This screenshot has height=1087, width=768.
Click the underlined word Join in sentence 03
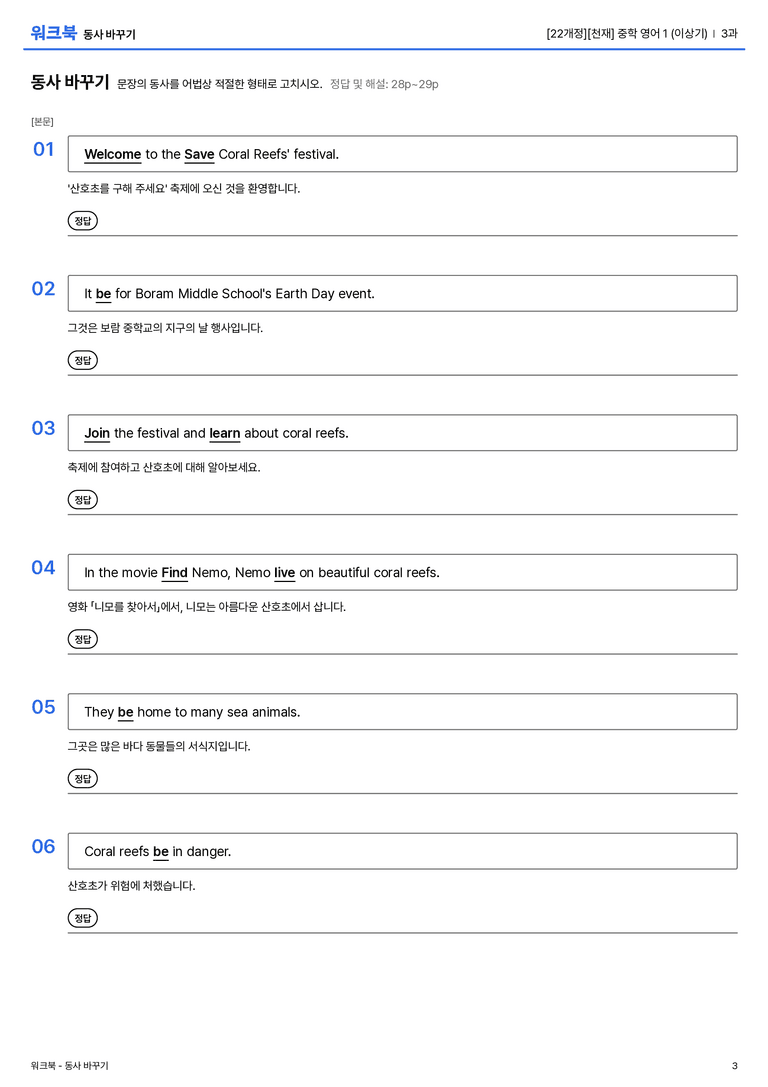click(97, 433)
